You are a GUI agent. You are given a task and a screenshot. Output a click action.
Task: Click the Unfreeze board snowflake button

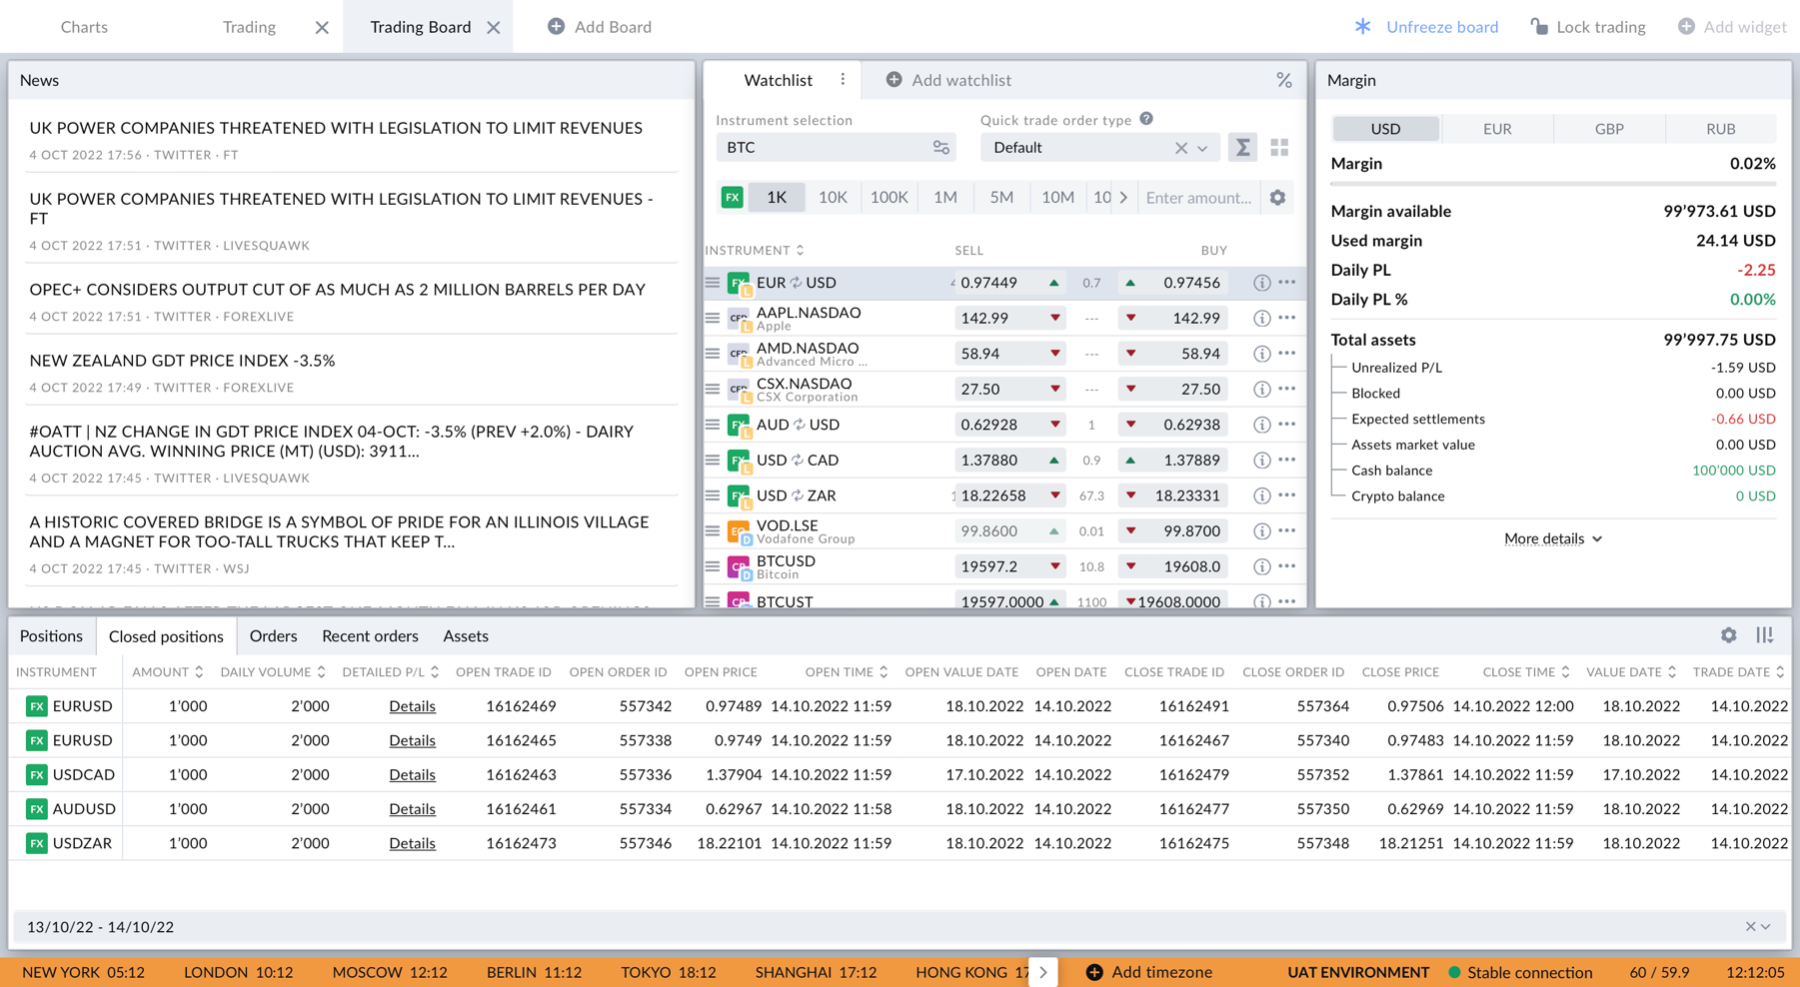[1426, 27]
